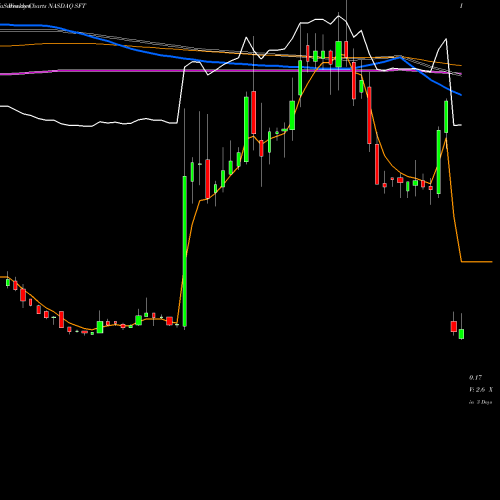Click the last red candlestick after the gap down
This screenshot has width=500, height=500.
(453, 326)
